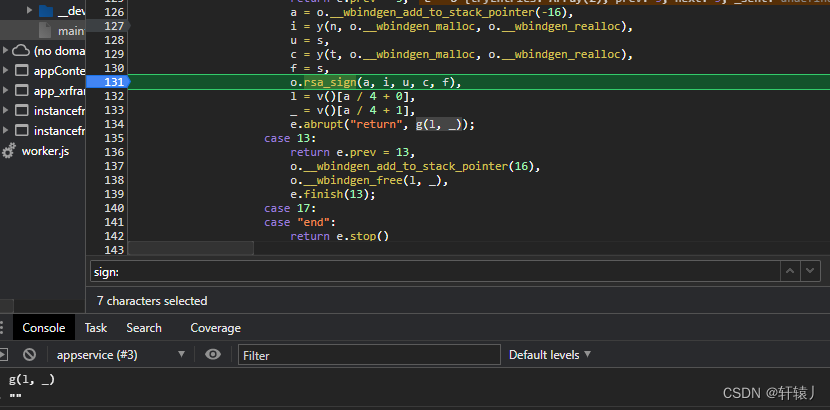Open the Search tab

tap(143, 328)
